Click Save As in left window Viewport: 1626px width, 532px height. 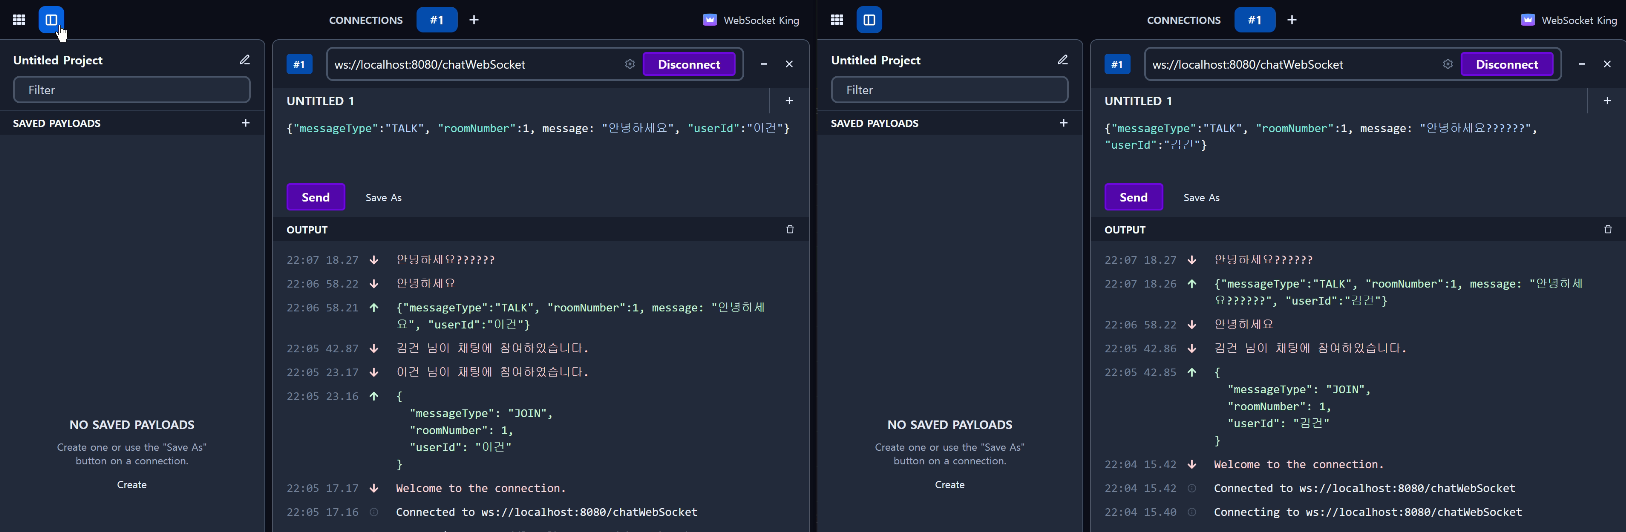tap(384, 198)
